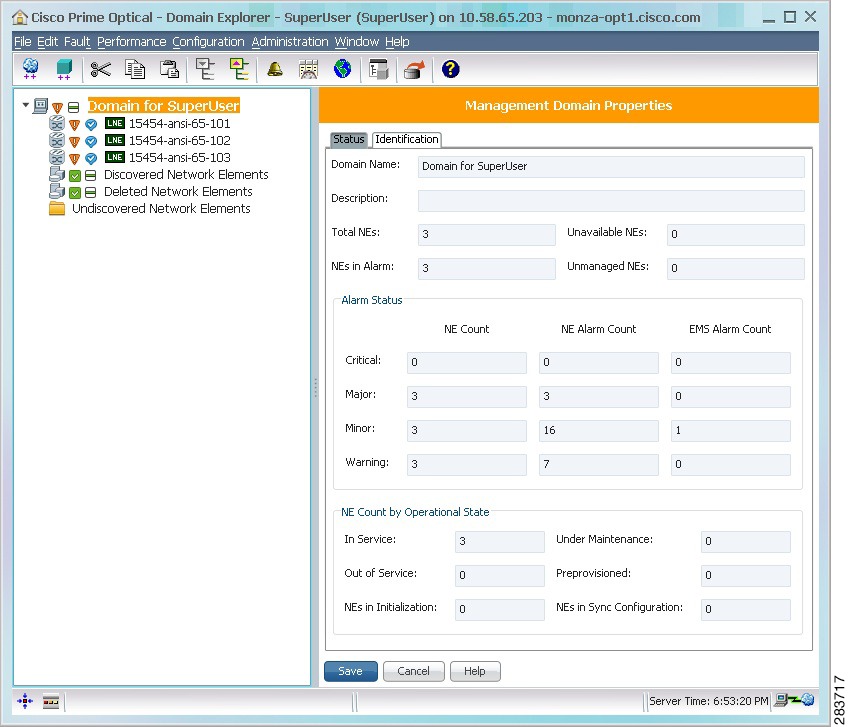Open the Performance menu
Viewport: 848px width, 727px height.
[131, 42]
